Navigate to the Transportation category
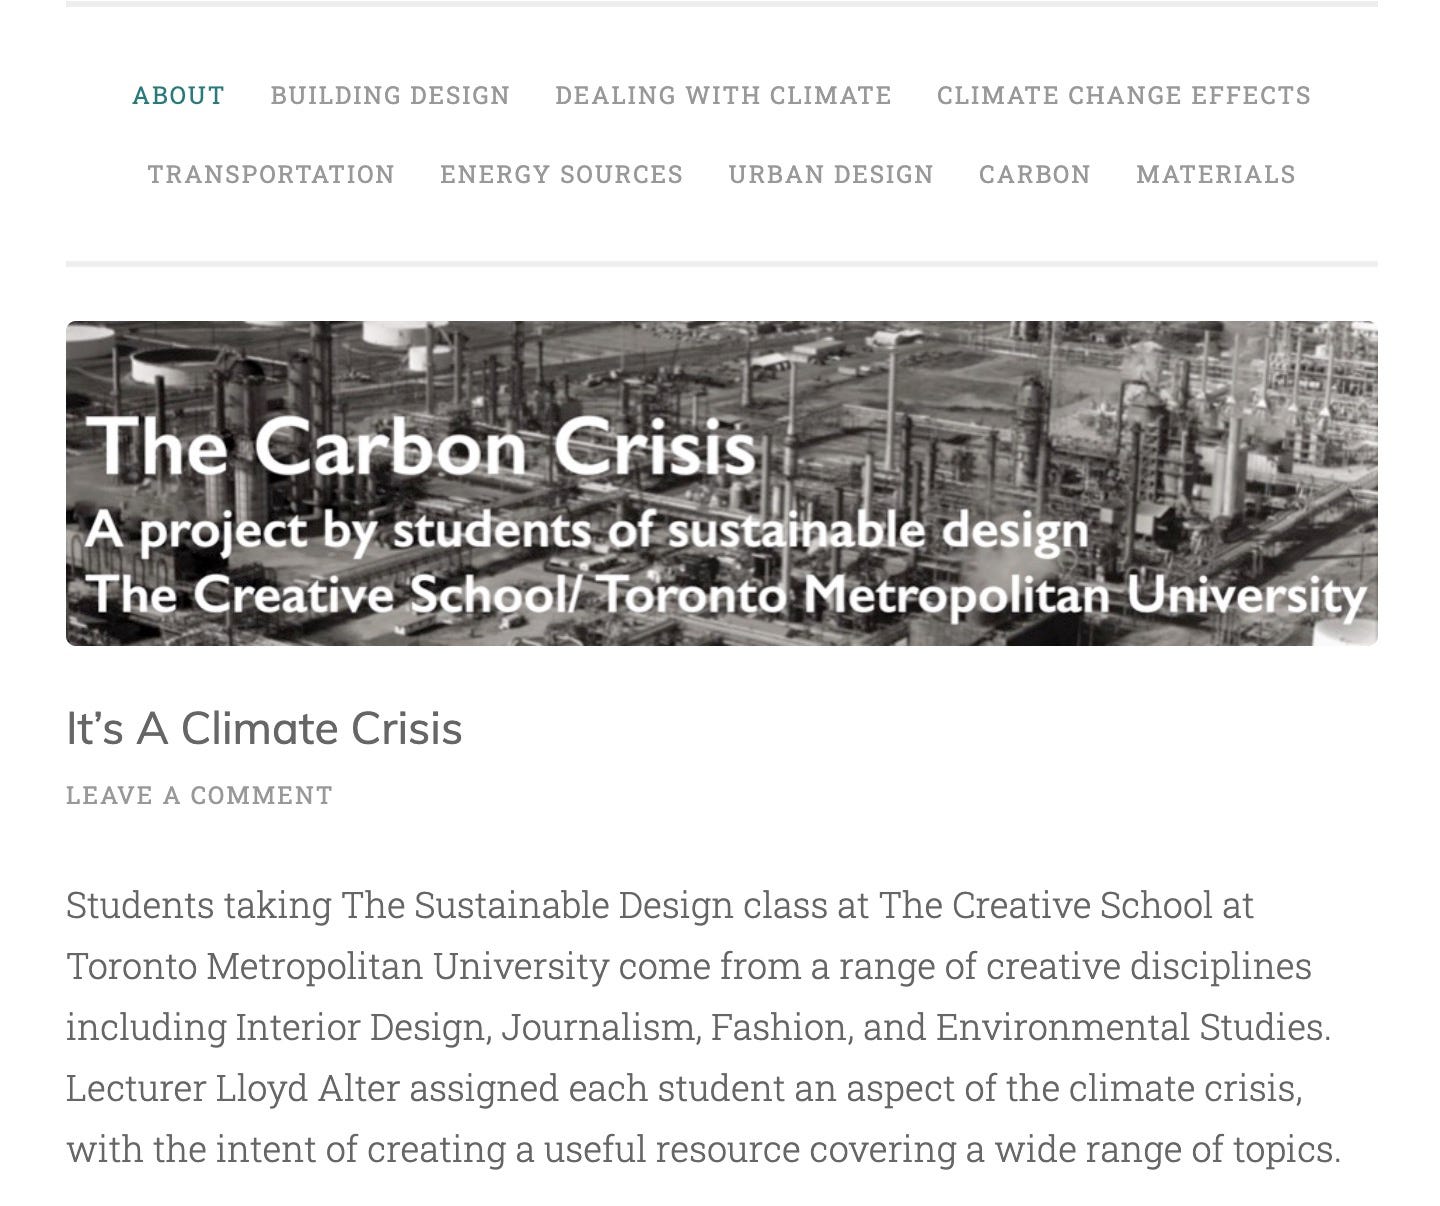The width and height of the screenshot is (1440, 1206). tap(271, 174)
